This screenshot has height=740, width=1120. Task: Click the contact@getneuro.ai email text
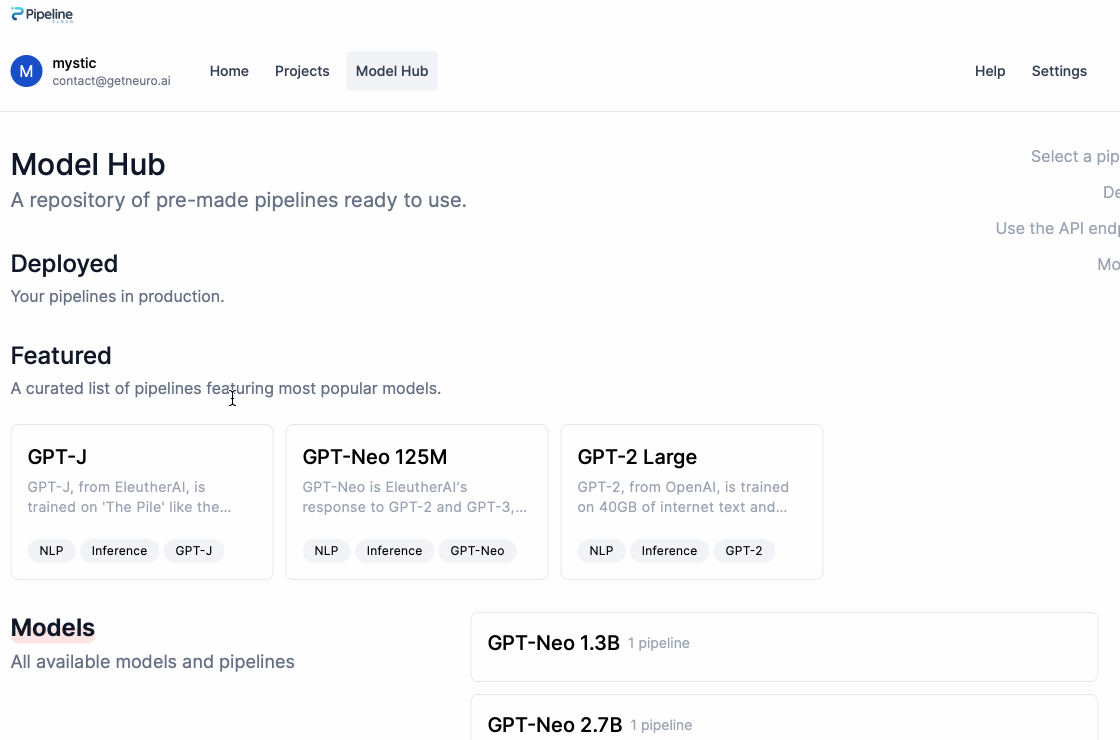tap(111, 81)
